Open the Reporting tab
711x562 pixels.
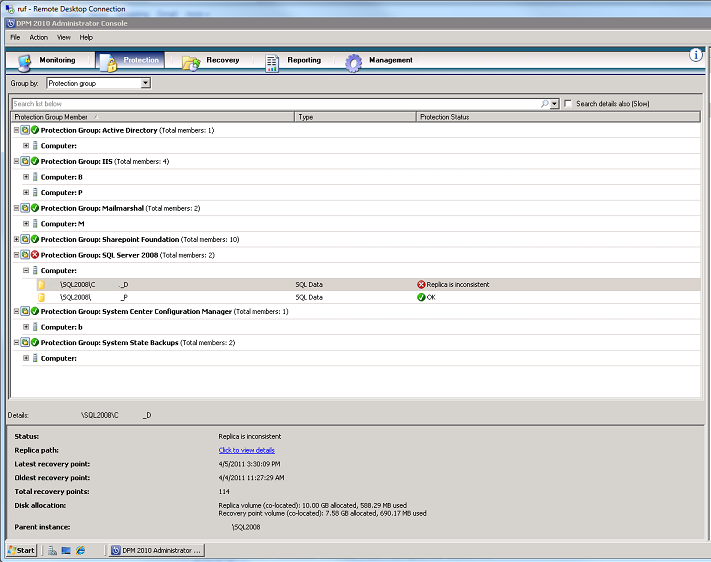click(x=294, y=60)
